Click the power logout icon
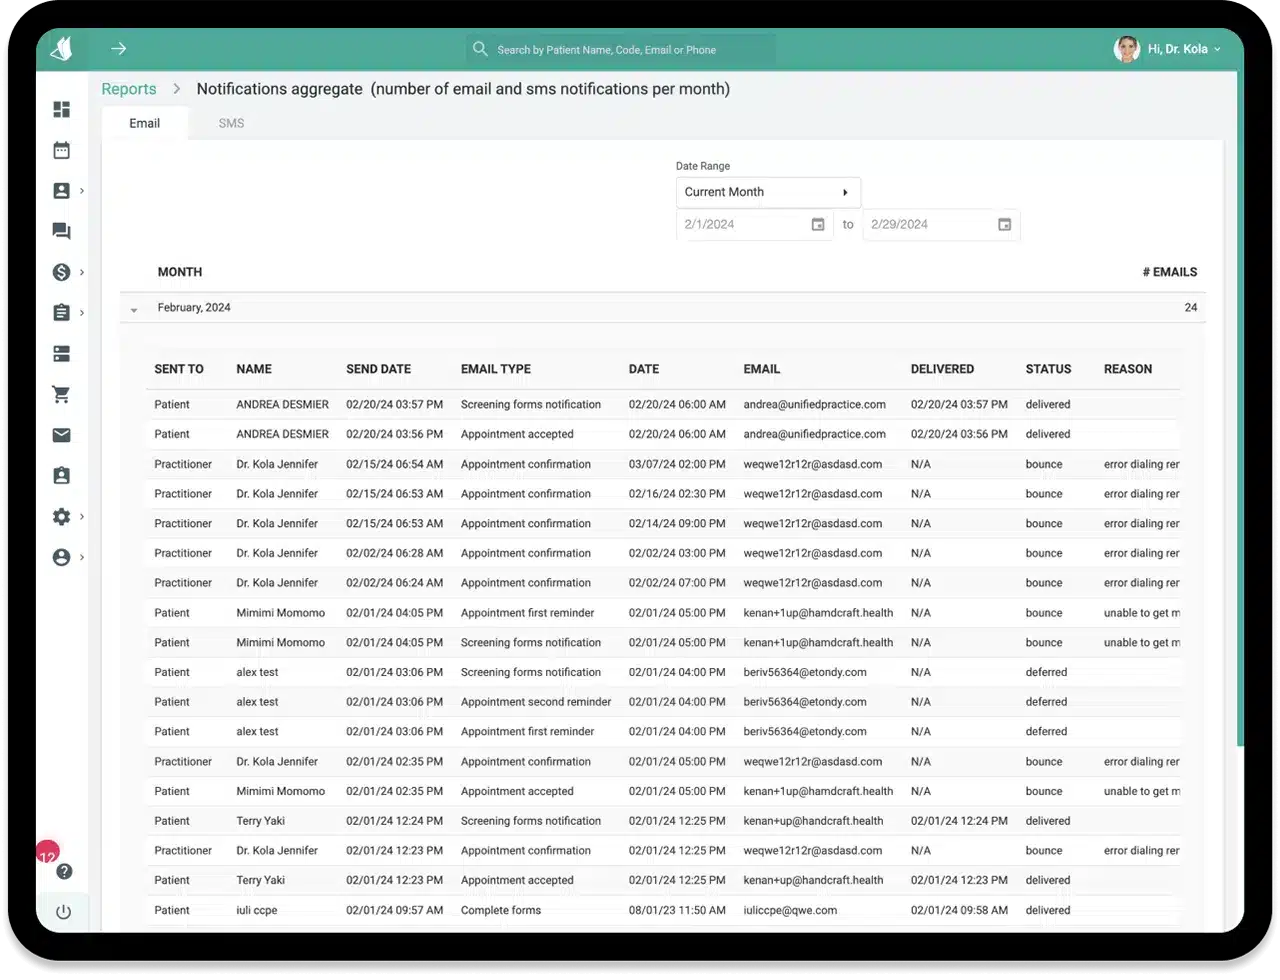 [x=63, y=912]
